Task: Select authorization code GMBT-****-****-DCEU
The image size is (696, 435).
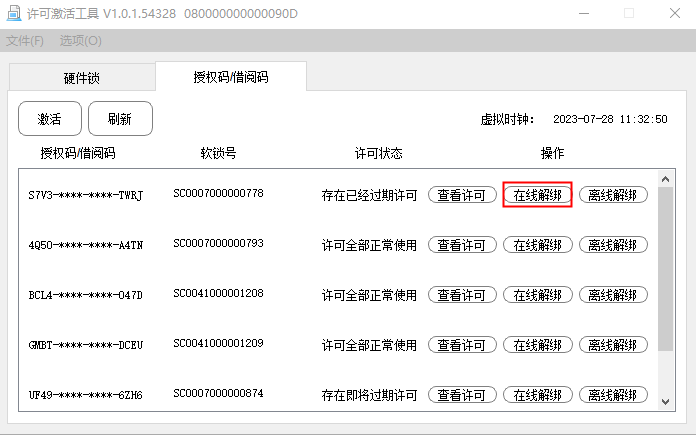Action: (x=86, y=345)
